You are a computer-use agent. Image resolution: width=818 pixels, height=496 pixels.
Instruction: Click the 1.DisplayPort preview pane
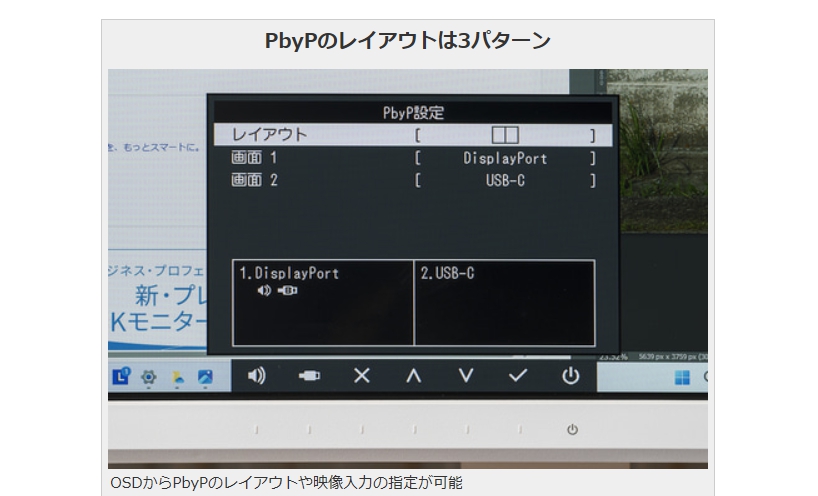(x=323, y=303)
